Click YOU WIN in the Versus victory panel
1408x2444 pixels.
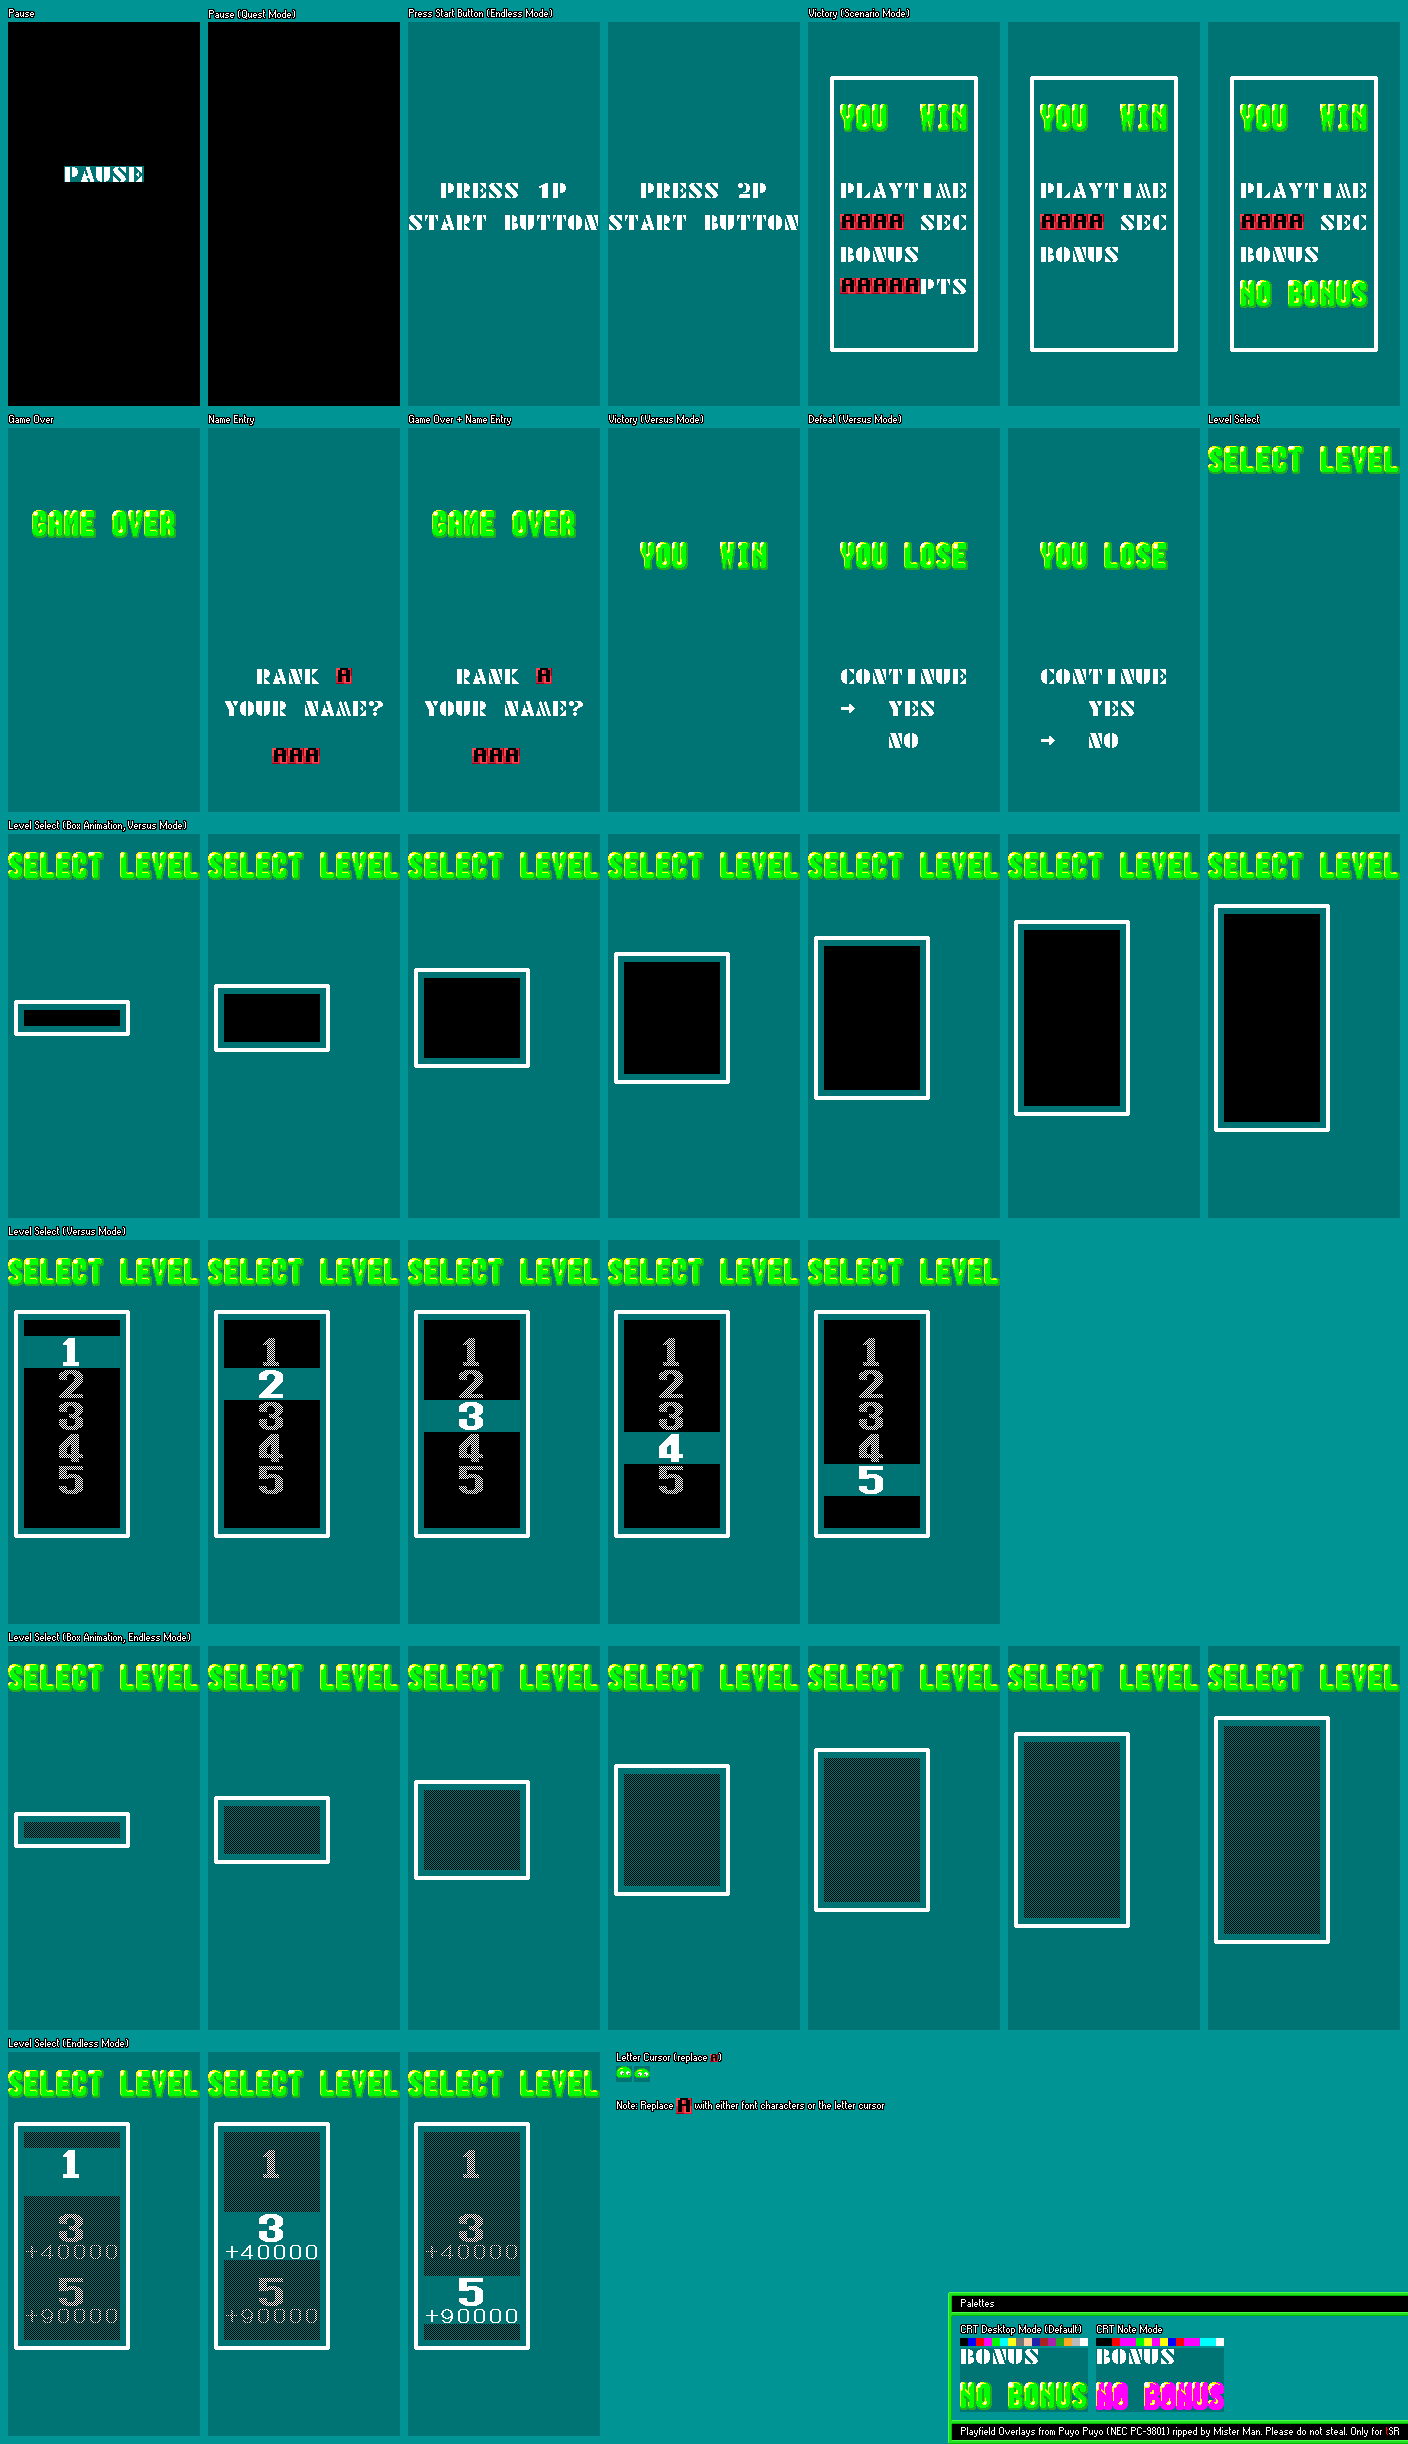704,555
